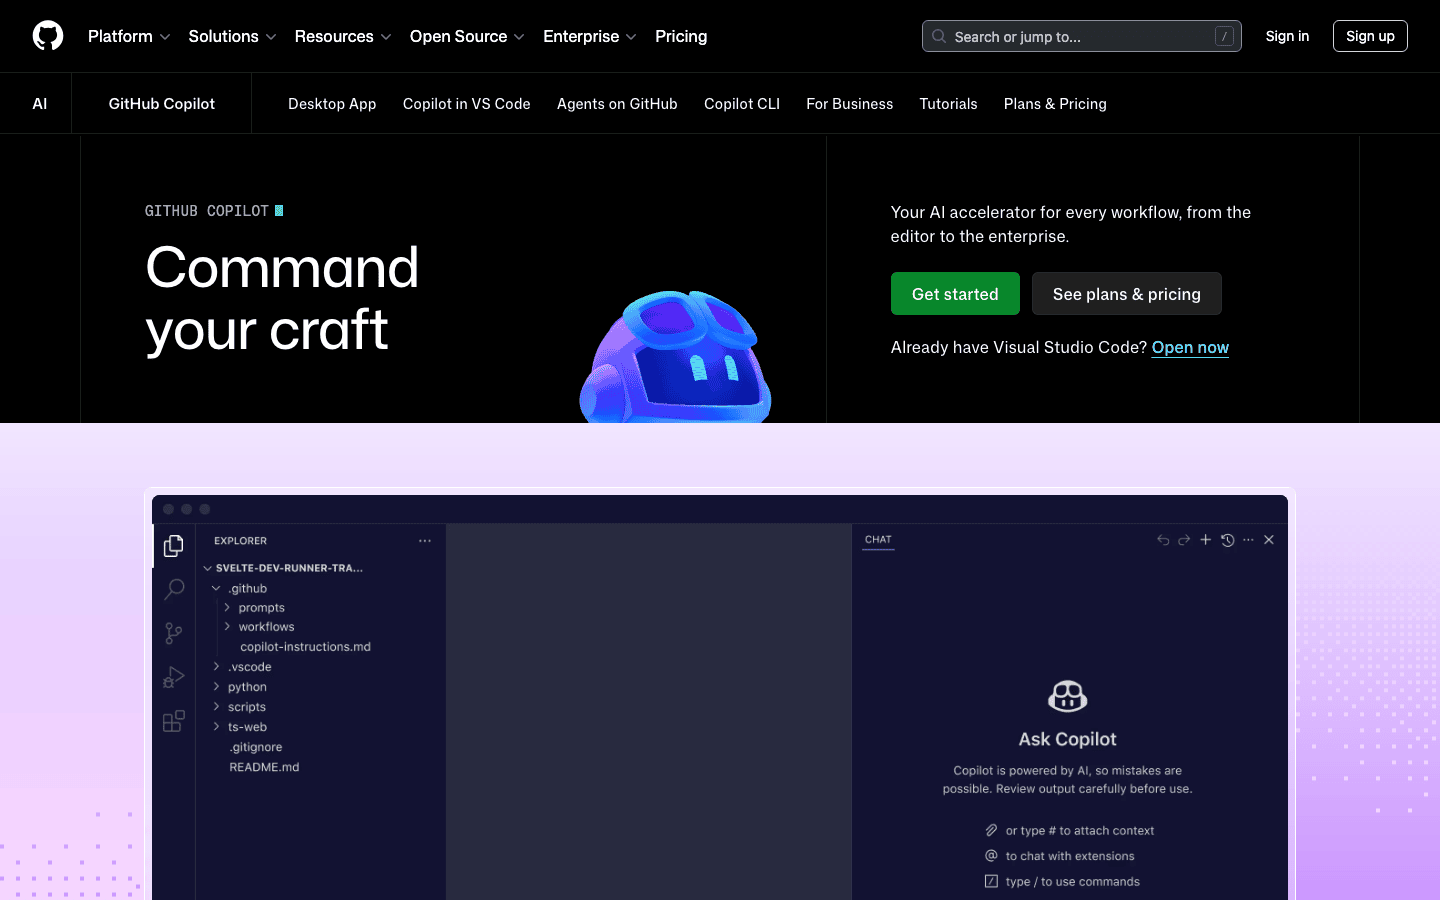Open Copilot in VS Code tab
This screenshot has width=1440, height=900.
[x=467, y=104]
